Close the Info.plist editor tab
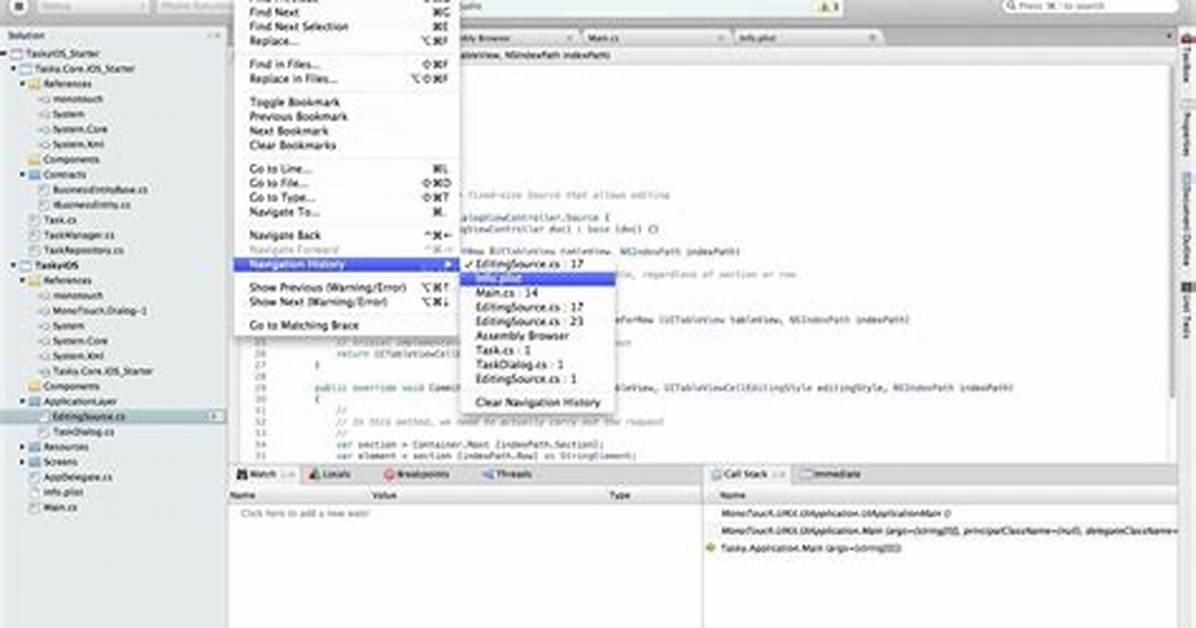The height and width of the screenshot is (628, 1196). (873, 37)
